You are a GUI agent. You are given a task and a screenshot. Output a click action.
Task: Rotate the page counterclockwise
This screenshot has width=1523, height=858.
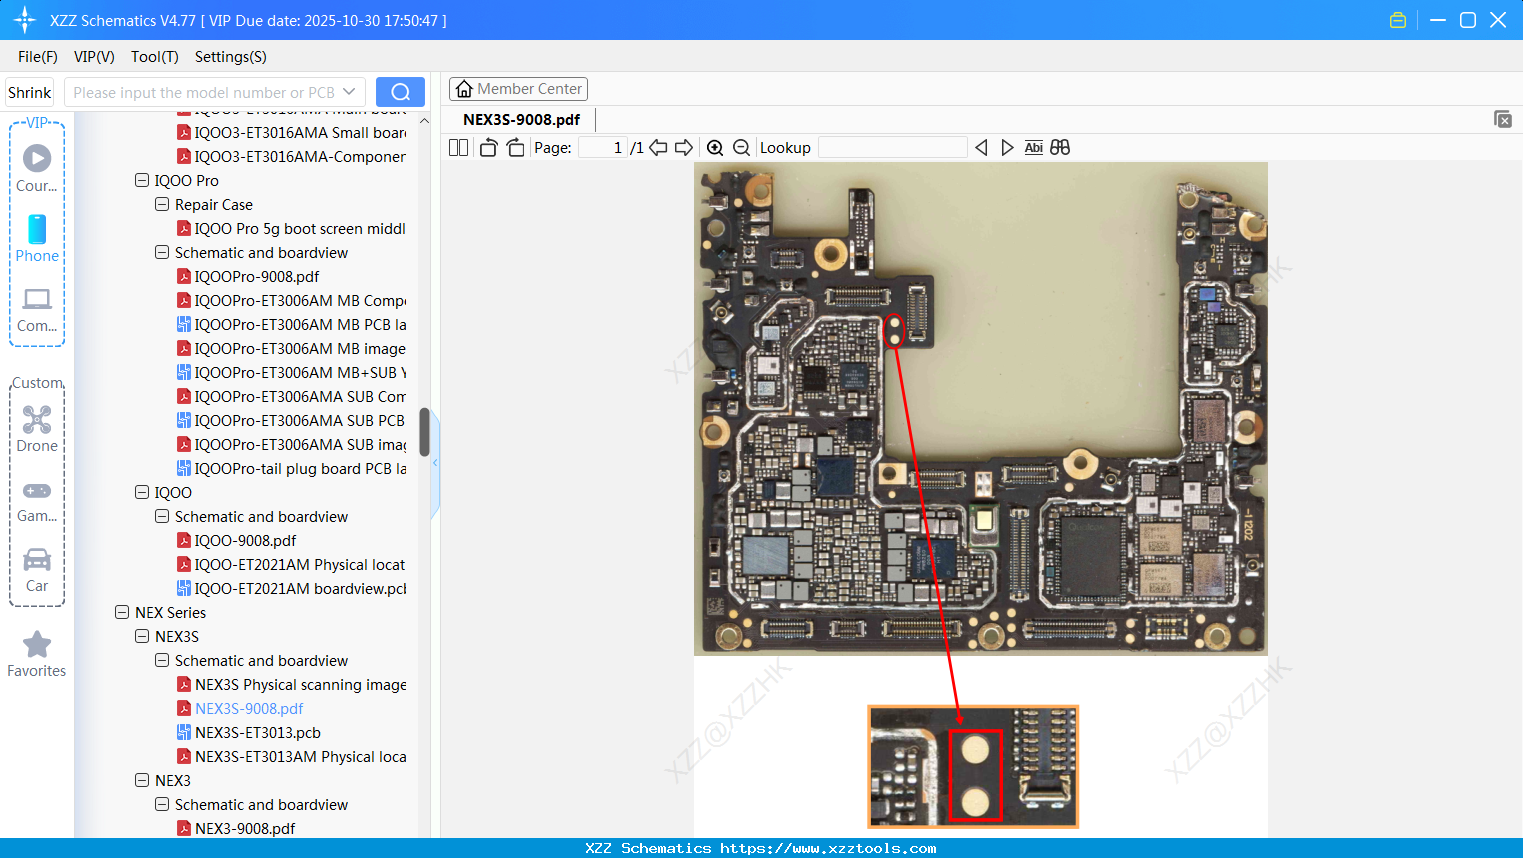pos(488,148)
